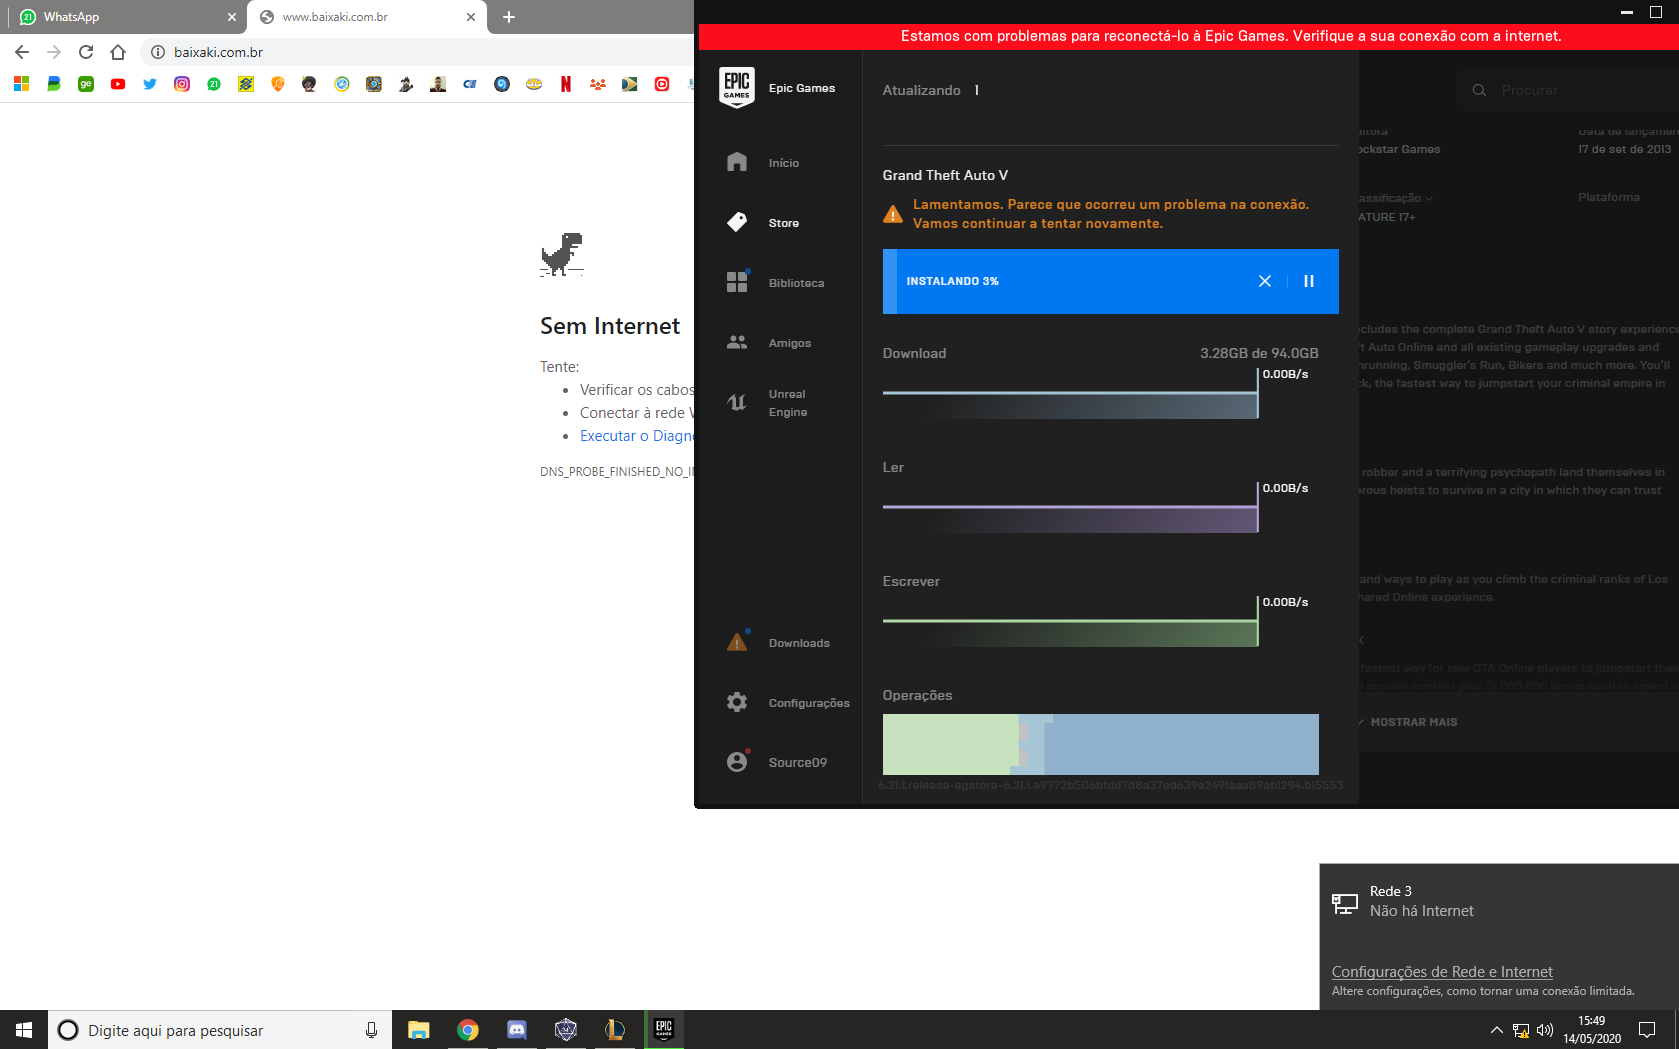Click the Epic Games logo in sidebar

click(737, 87)
